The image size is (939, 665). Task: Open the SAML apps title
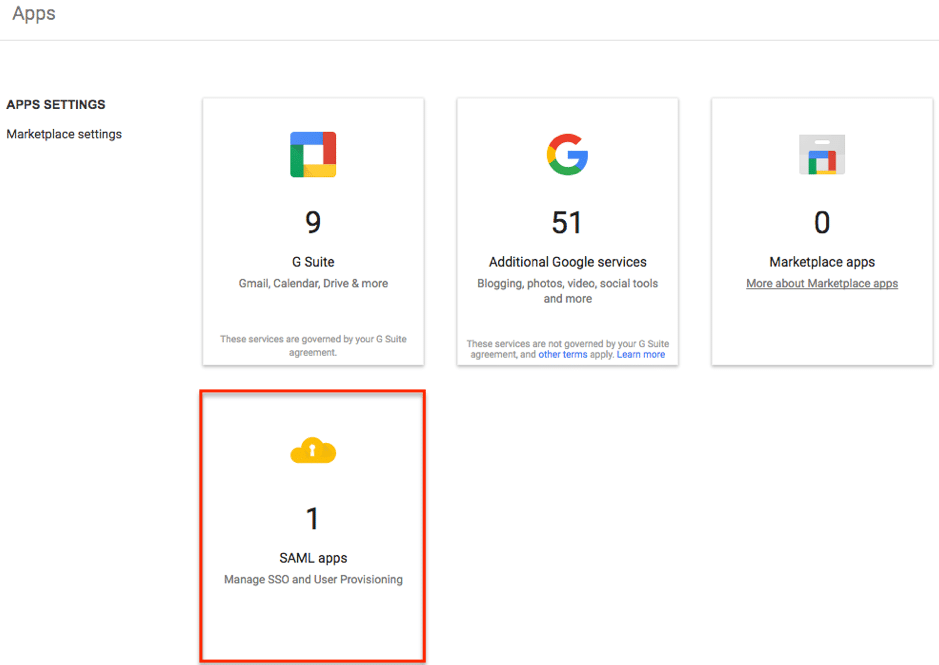pyautogui.click(x=313, y=558)
